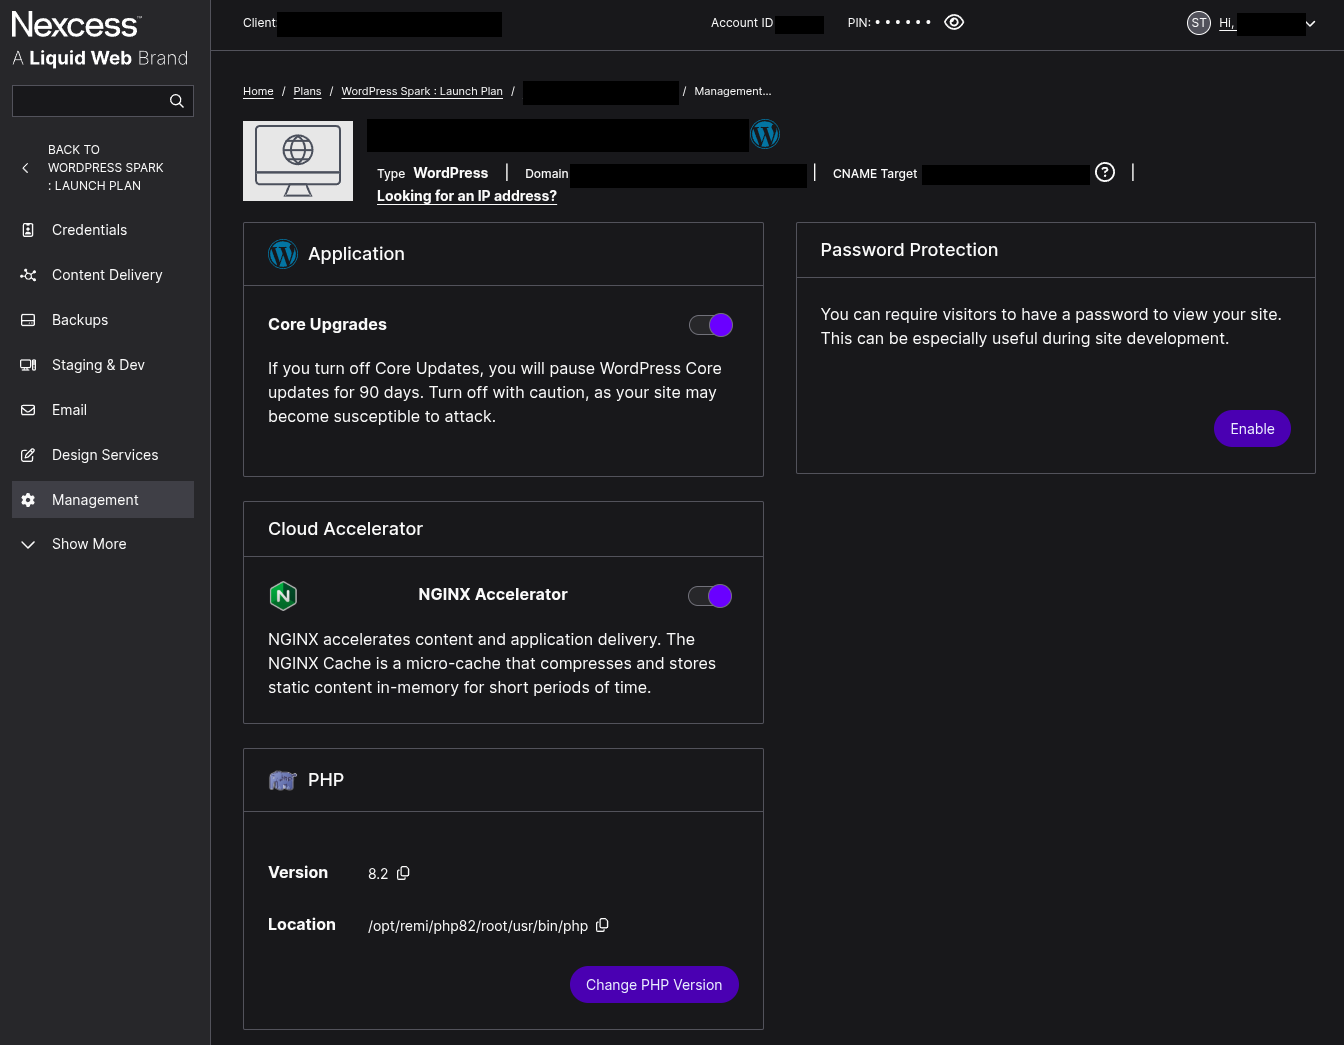The image size is (1344, 1045).
Task: Open the 'Looking for an IP address?' link
Action: click(466, 196)
